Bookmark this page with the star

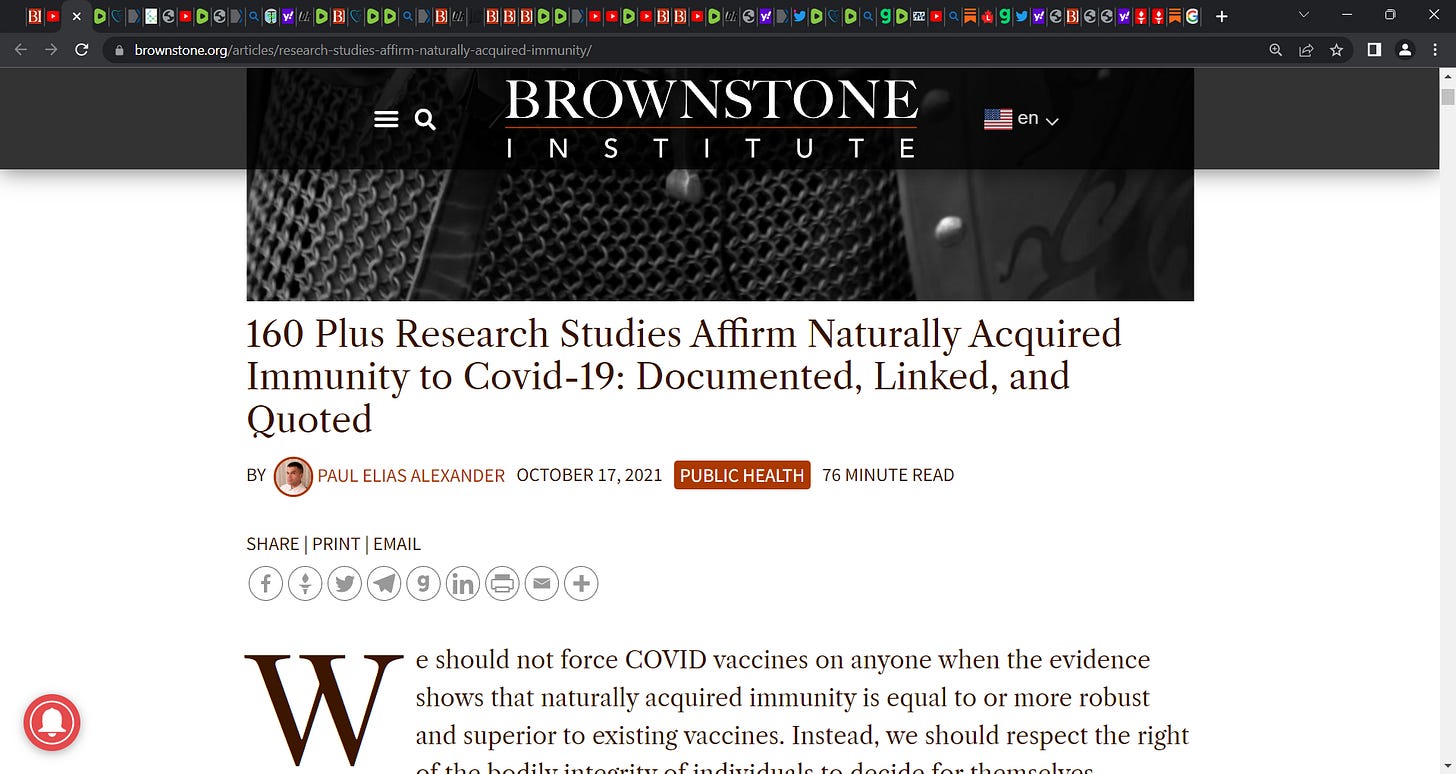coord(1336,50)
